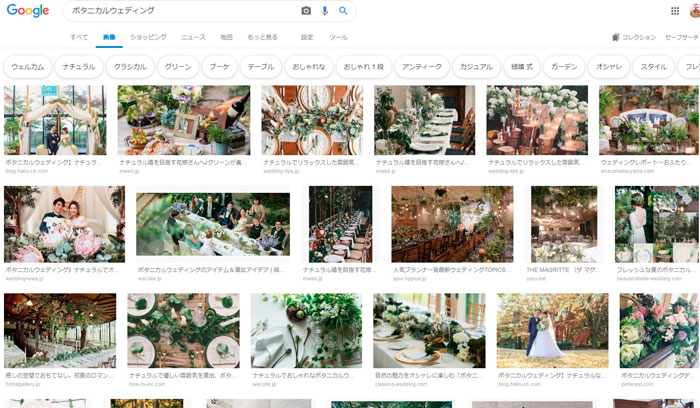Open group at long table image wecolle.jp
Image resolution: width=700 pixels, height=408 pixels.
coord(213,224)
